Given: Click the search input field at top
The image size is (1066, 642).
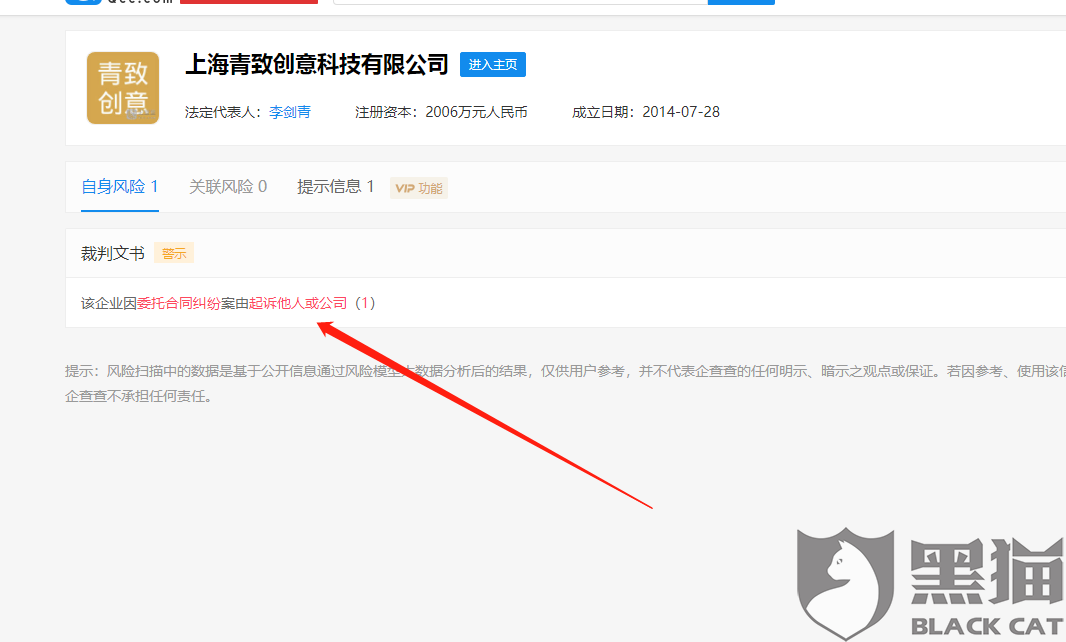Looking at the screenshot, I should pyautogui.click(x=521, y=2).
